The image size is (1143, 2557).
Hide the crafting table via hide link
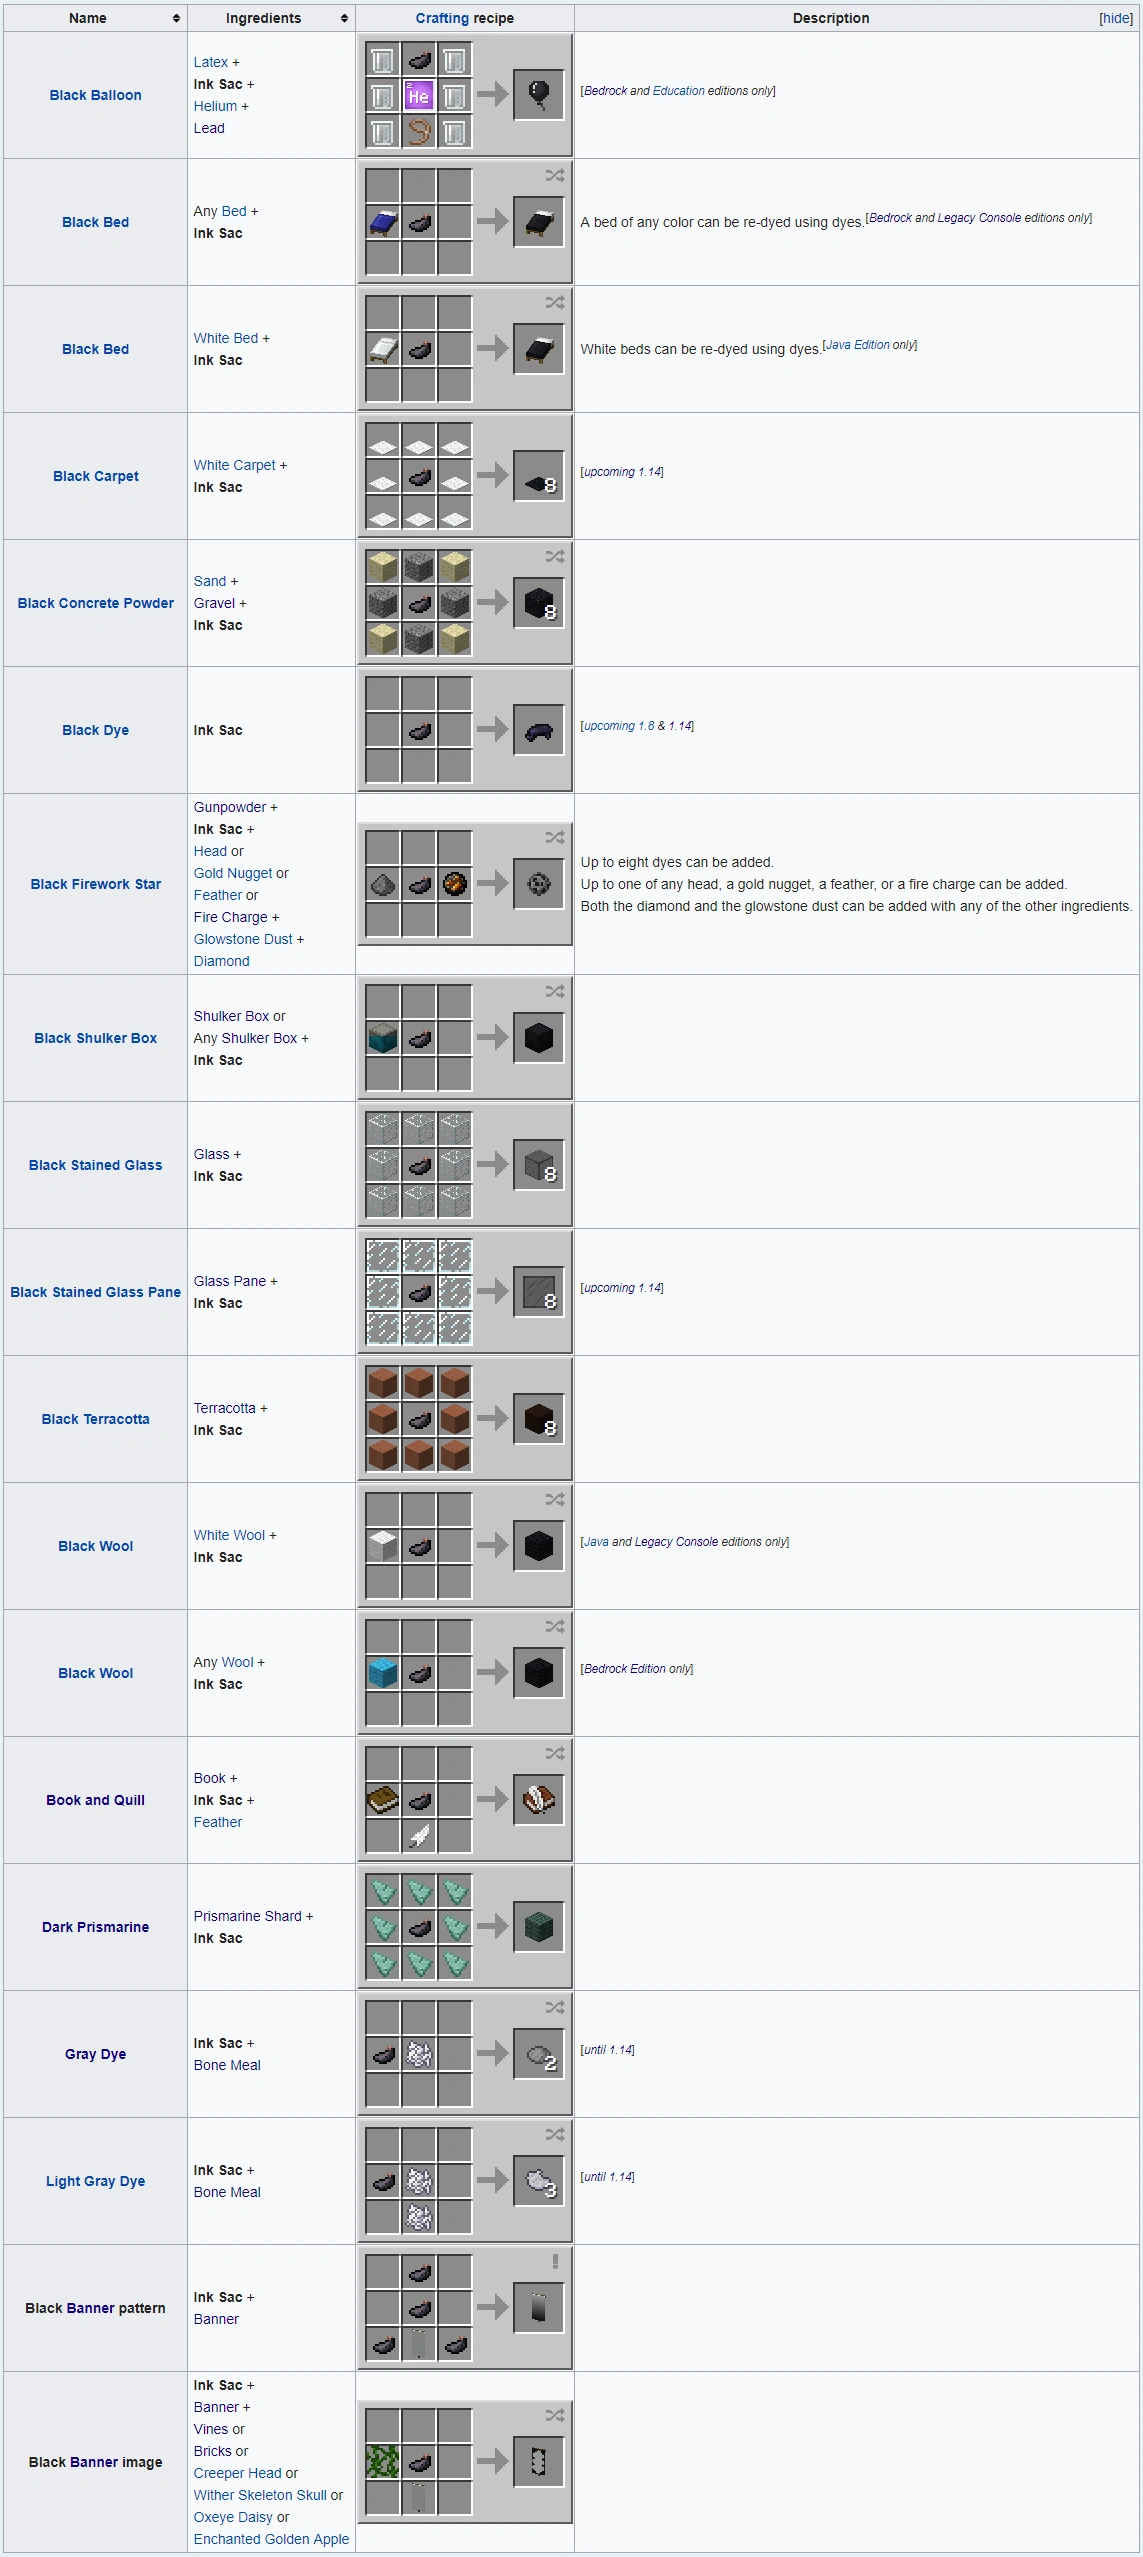[1115, 18]
